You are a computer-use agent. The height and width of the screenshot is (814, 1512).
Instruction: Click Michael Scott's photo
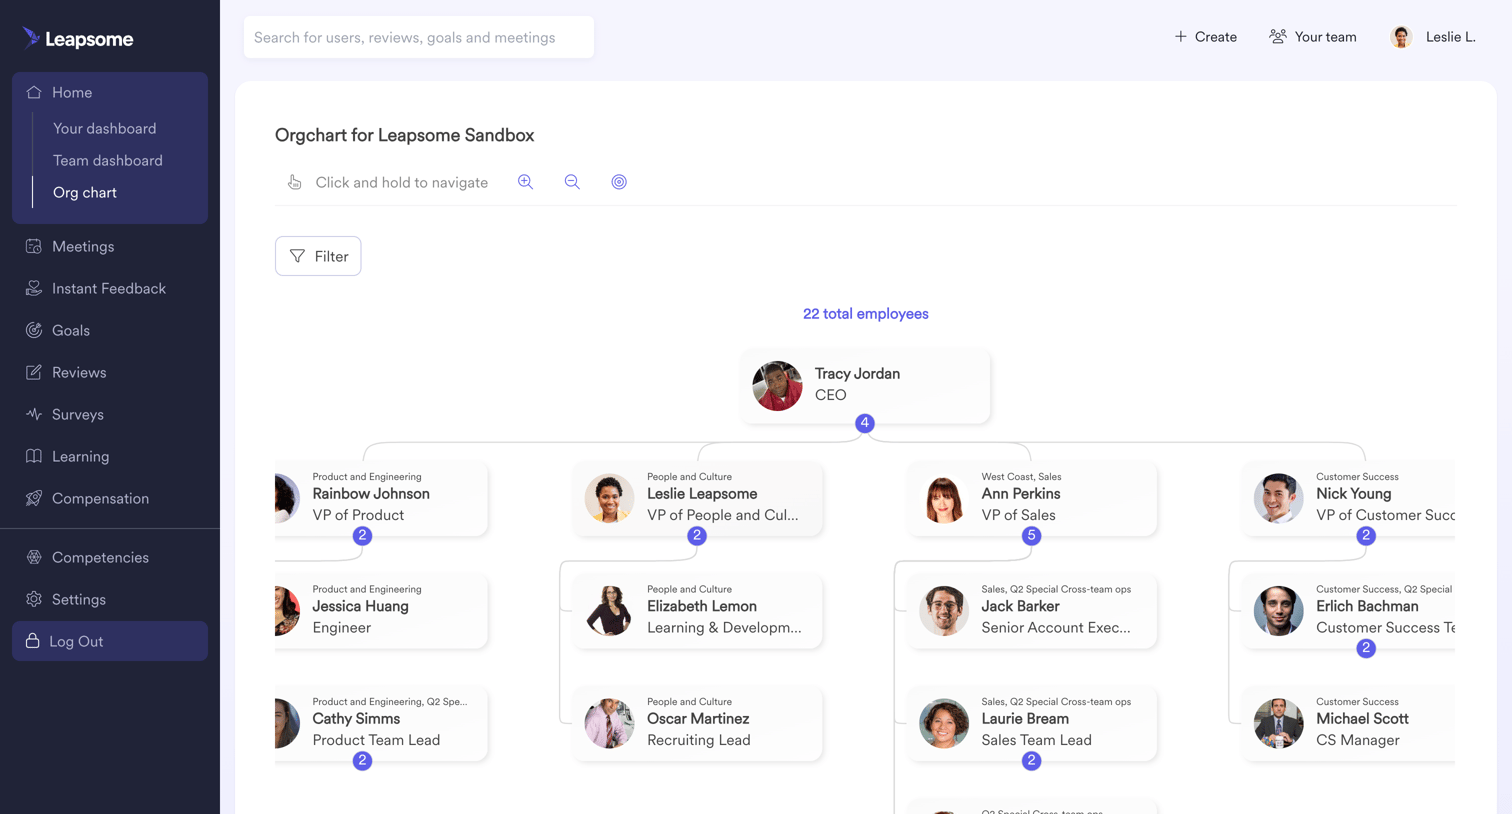tap(1278, 723)
